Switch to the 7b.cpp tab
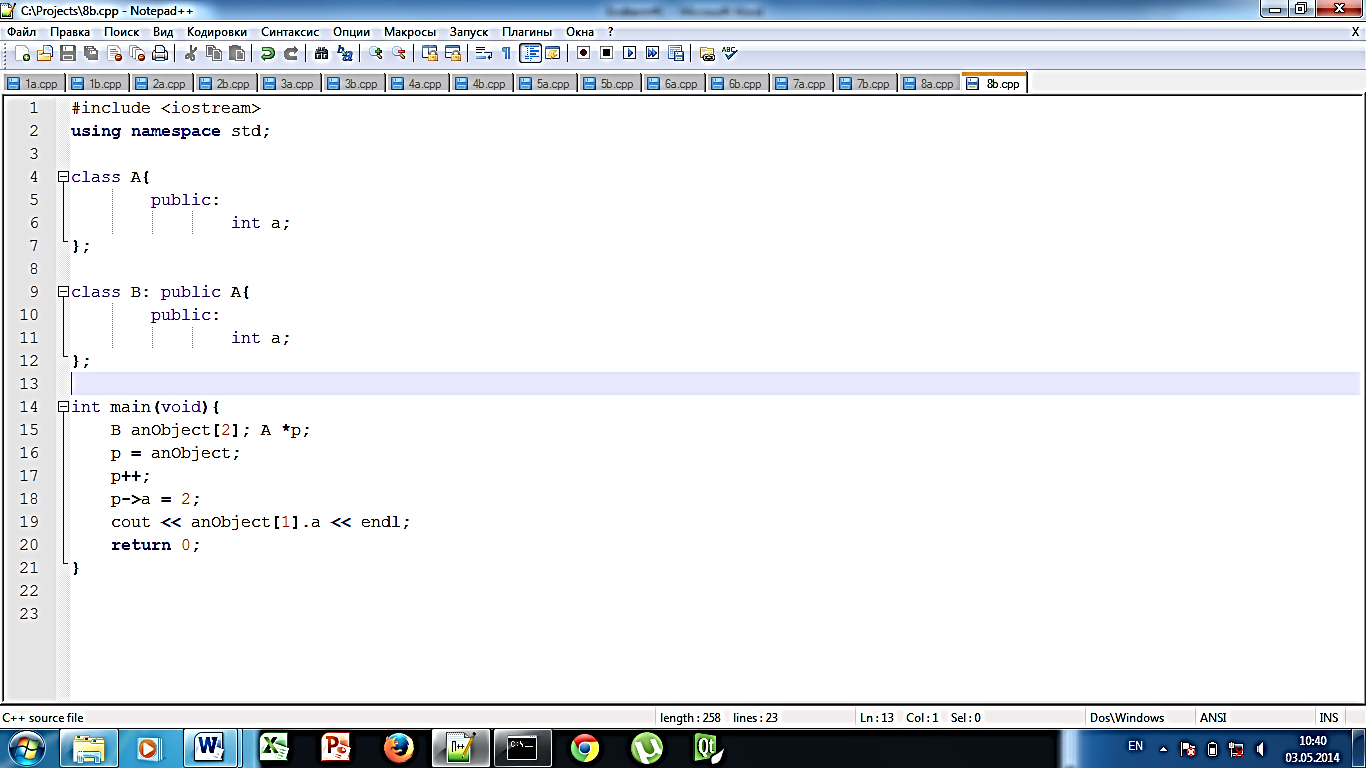The width and height of the screenshot is (1366, 768). pyautogui.click(x=866, y=84)
